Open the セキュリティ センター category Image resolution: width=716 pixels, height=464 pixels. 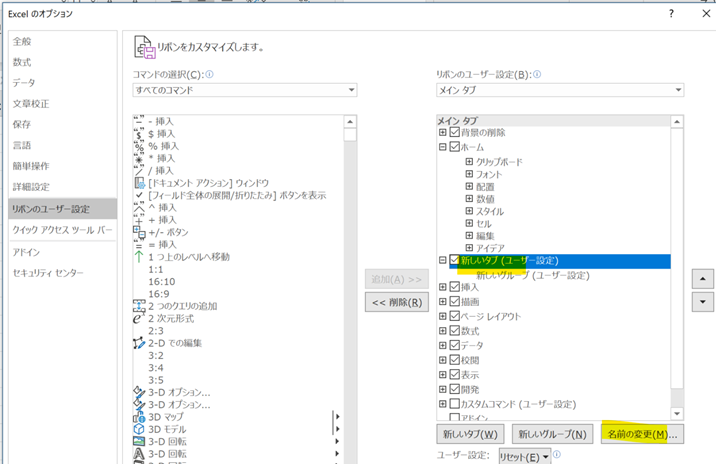click(x=63, y=273)
